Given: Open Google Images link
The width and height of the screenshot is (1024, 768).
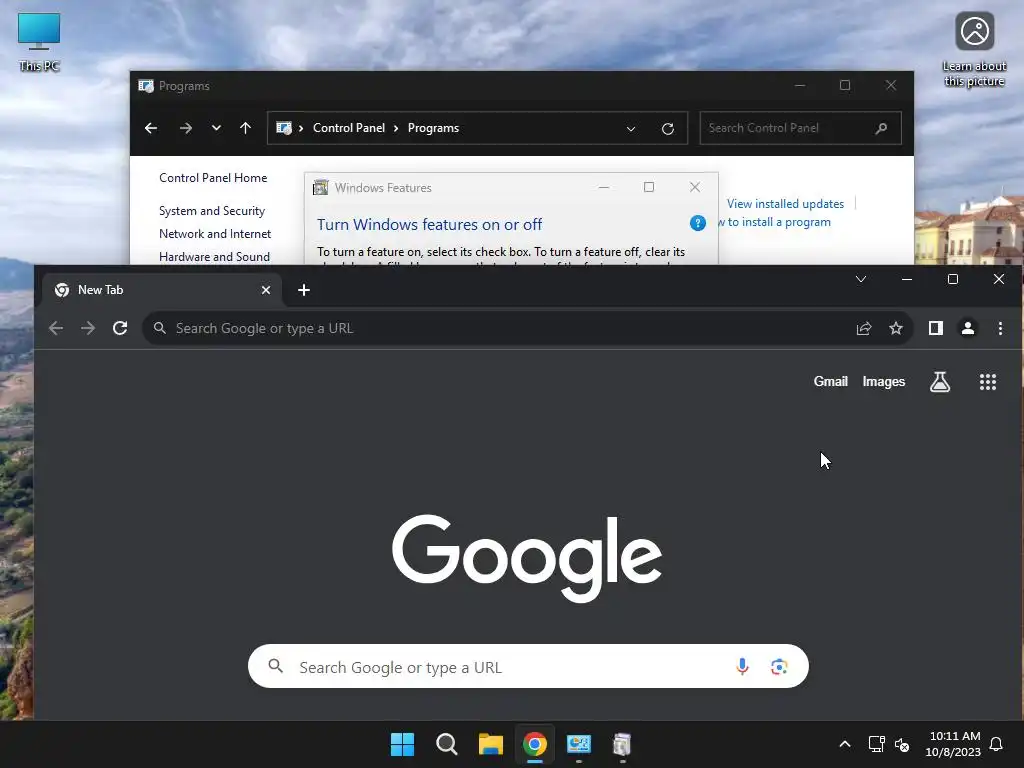Looking at the screenshot, I should click(884, 381).
